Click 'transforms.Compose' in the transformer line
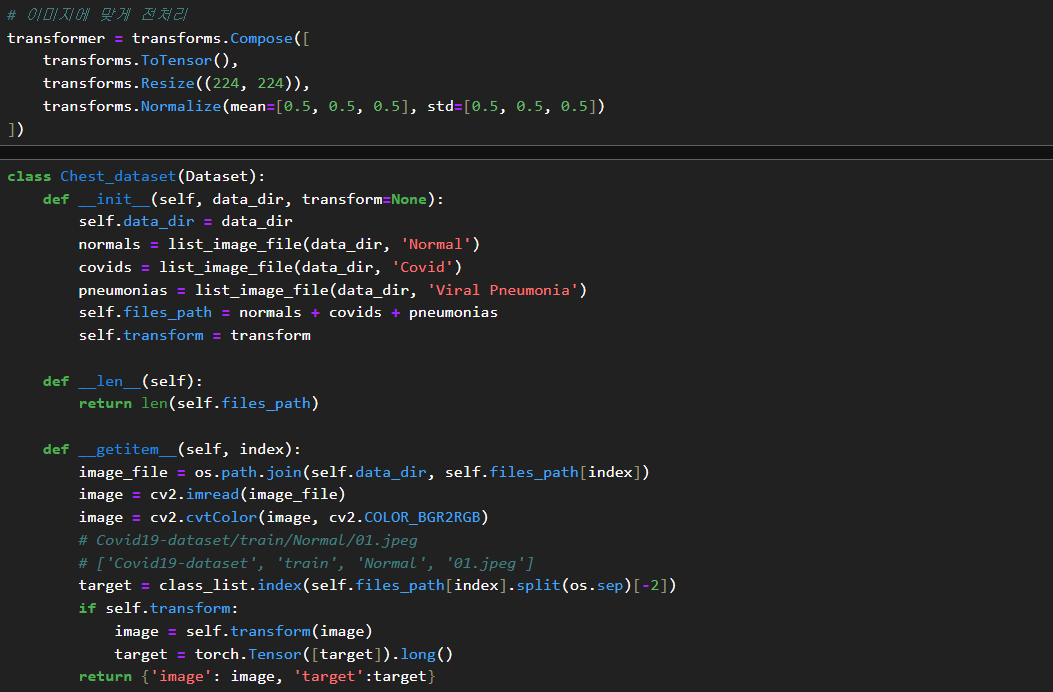The height and width of the screenshot is (692, 1053). point(212,38)
